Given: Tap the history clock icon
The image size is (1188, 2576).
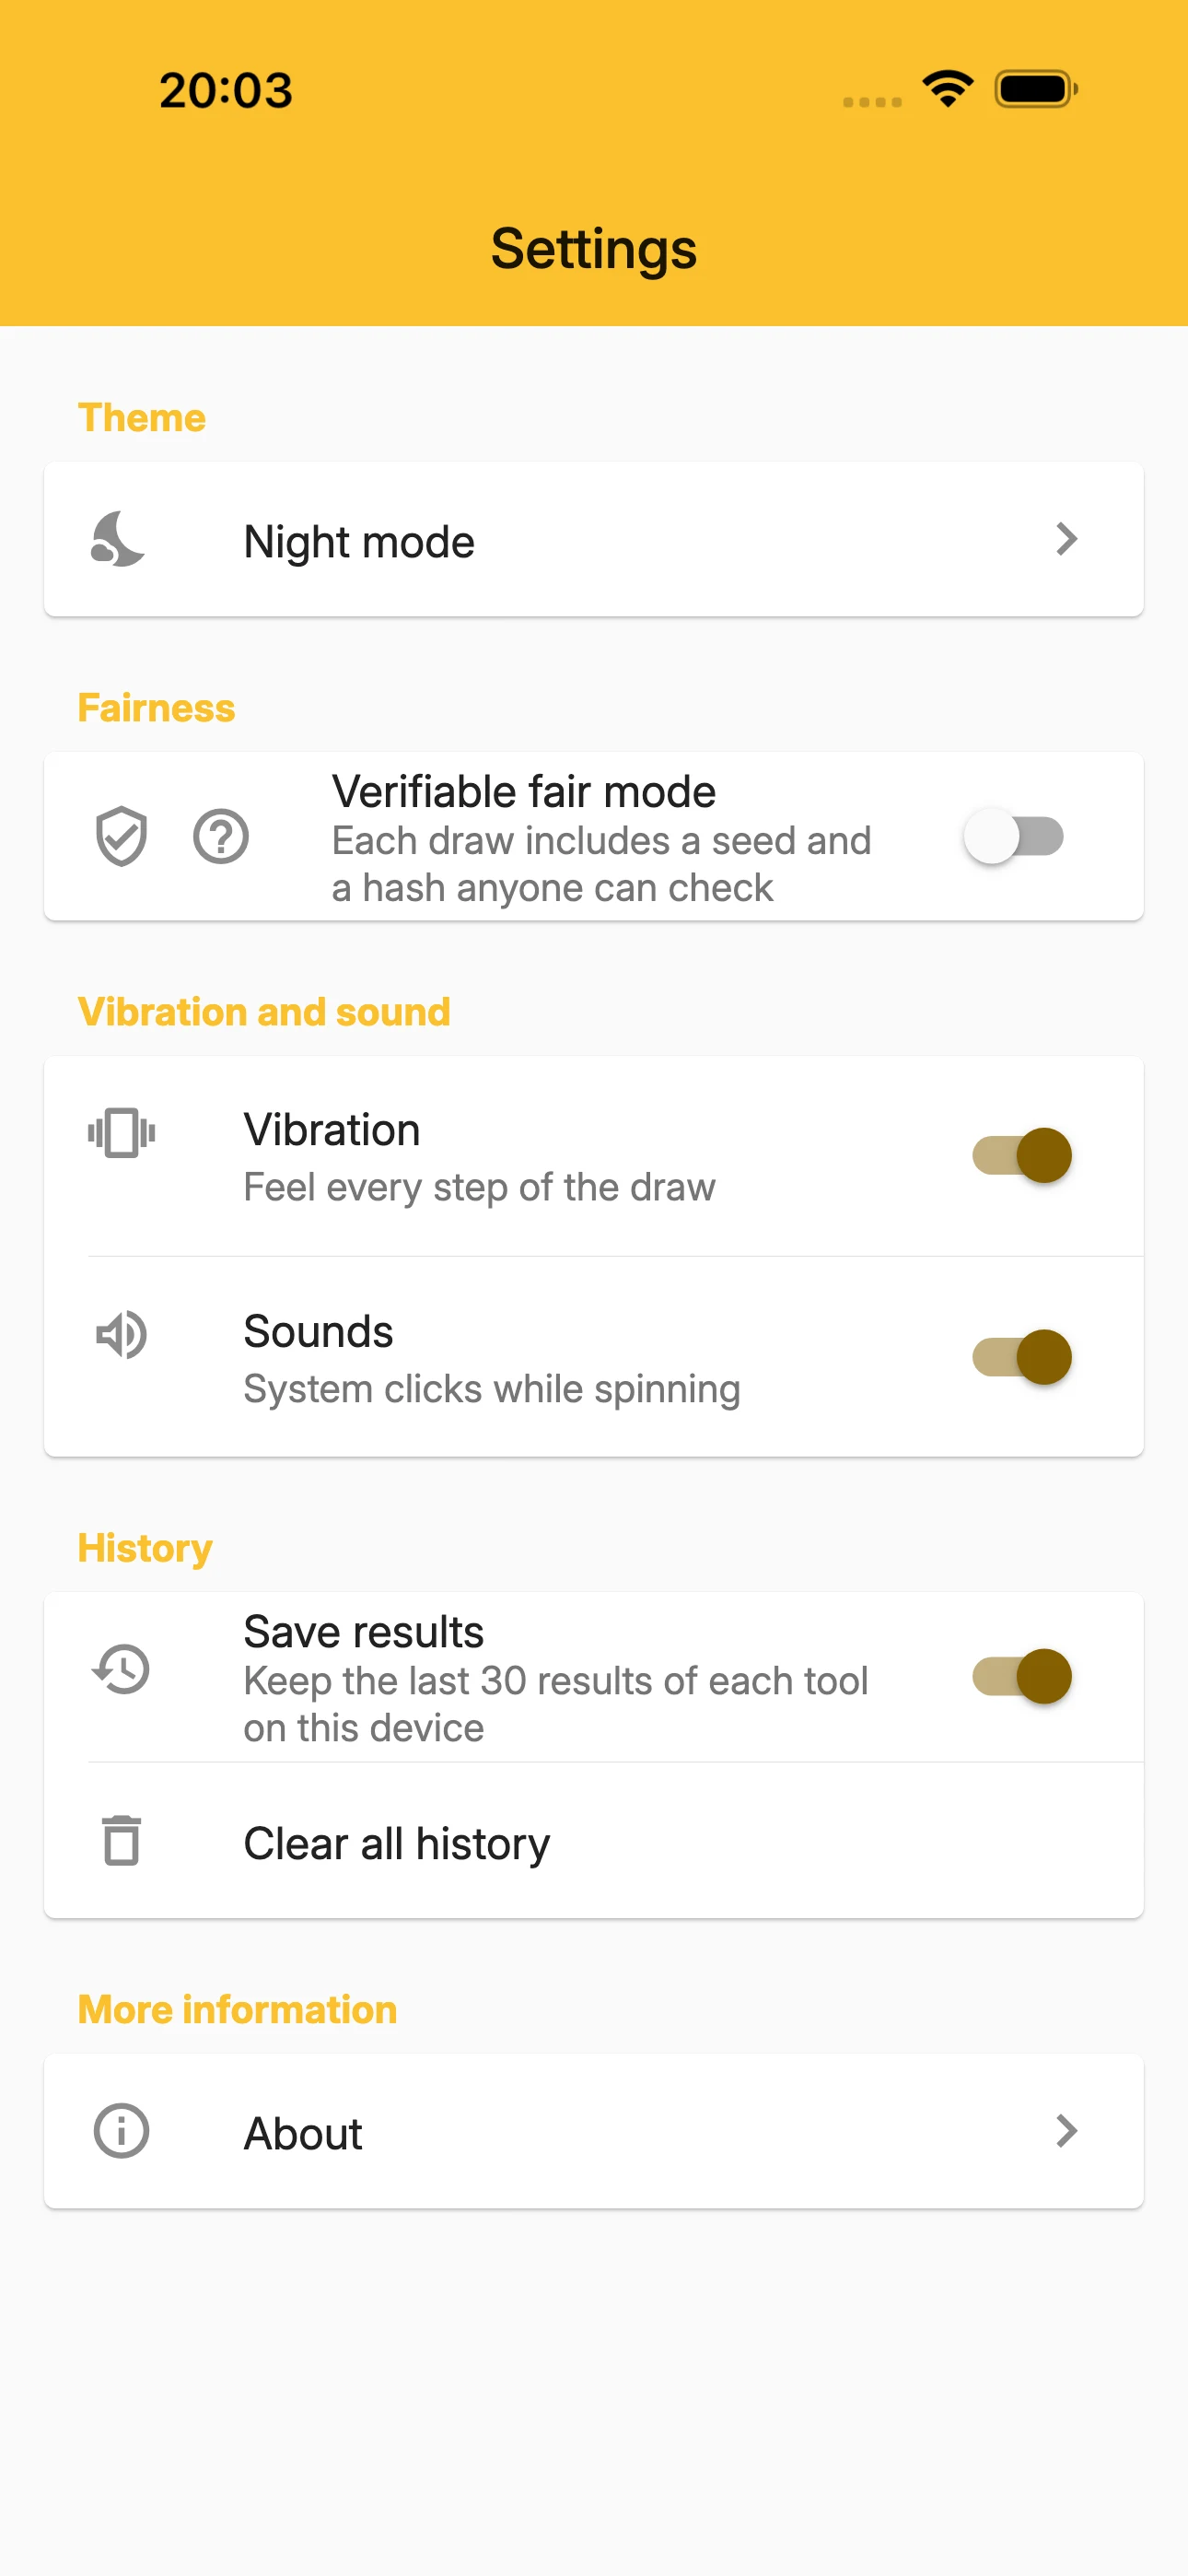Looking at the screenshot, I should [x=121, y=1669].
